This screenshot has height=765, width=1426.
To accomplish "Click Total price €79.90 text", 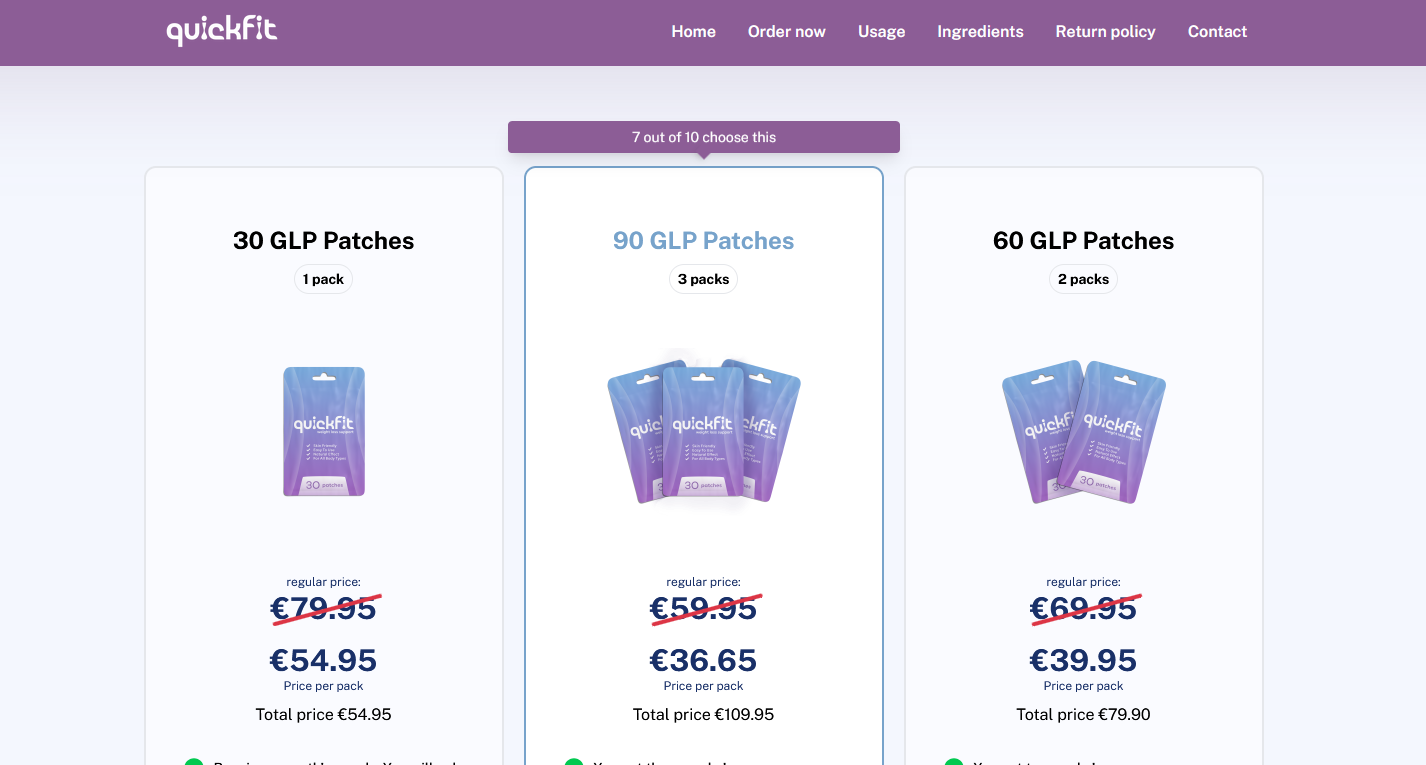I will [x=1084, y=714].
